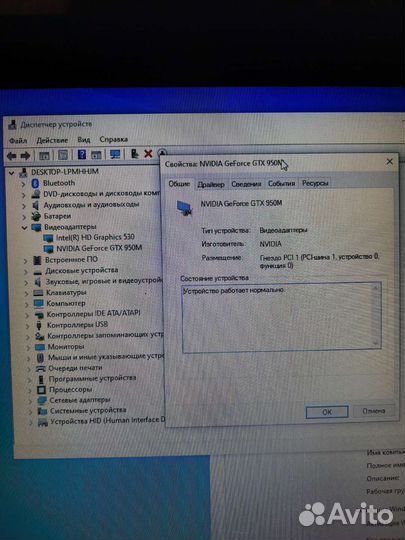This screenshot has width=405, height=540.
Task: Collapse the DESKTOP-LPMHHJM root node
Action: pyautogui.click(x=11, y=172)
